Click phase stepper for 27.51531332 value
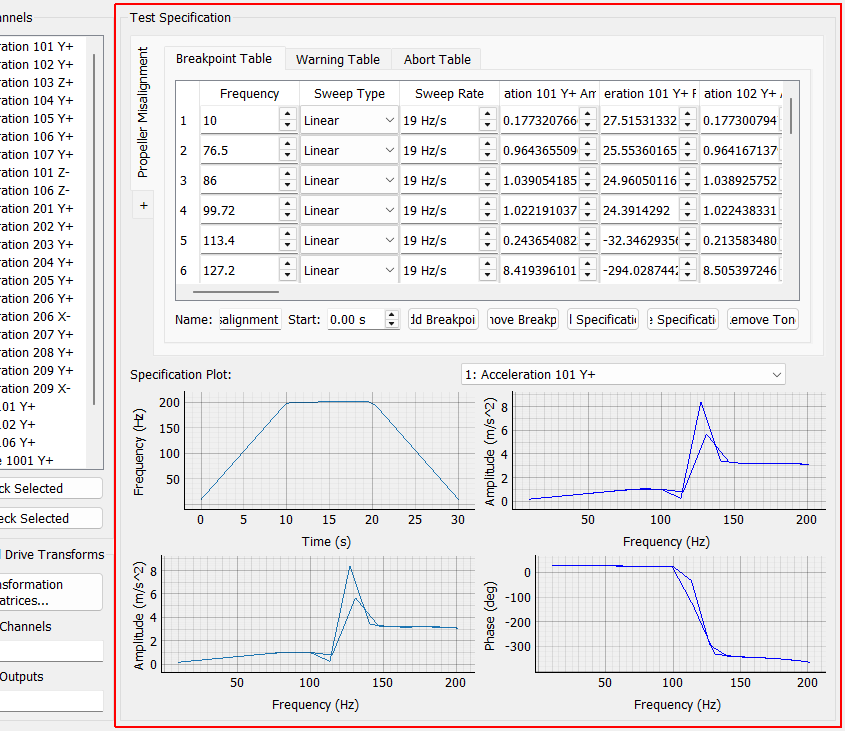 coord(688,120)
